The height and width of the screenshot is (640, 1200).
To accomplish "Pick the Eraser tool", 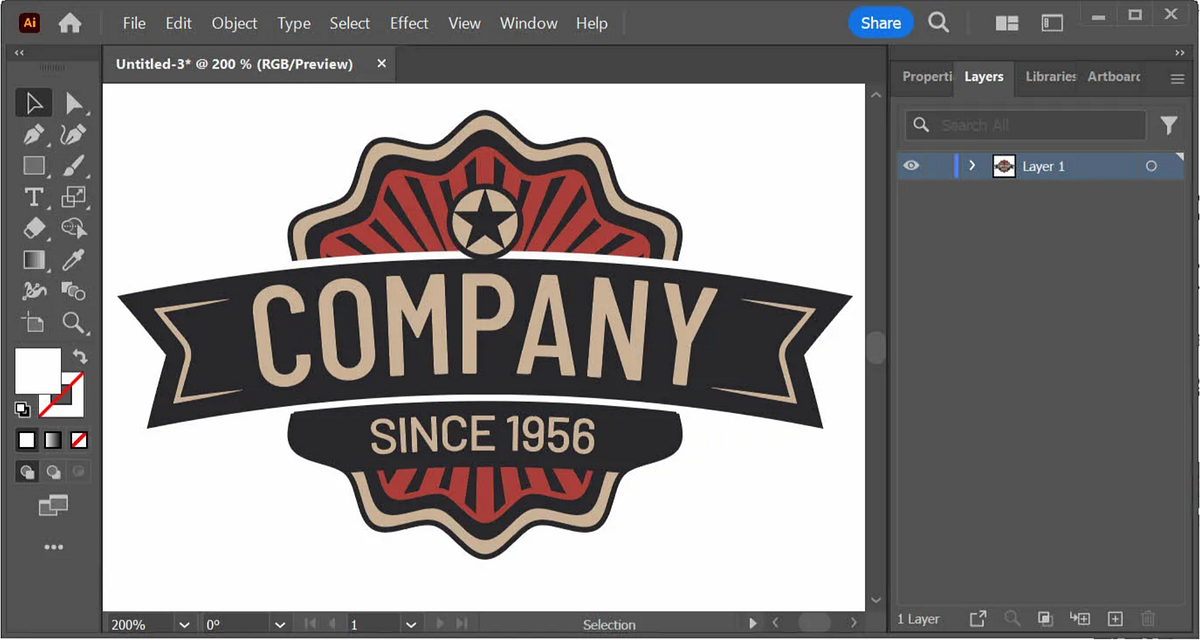I will [34, 229].
